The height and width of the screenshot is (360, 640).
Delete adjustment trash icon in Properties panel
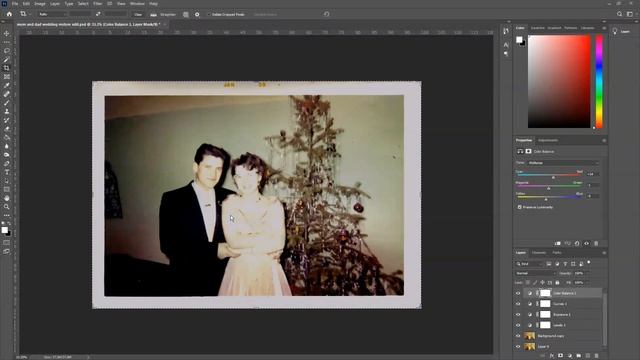point(596,243)
